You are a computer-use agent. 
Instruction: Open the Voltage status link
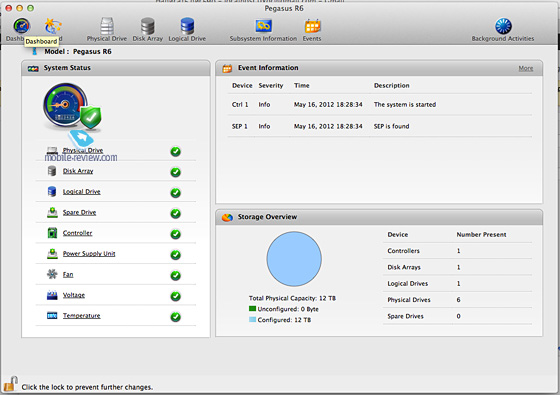pos(74,295)
